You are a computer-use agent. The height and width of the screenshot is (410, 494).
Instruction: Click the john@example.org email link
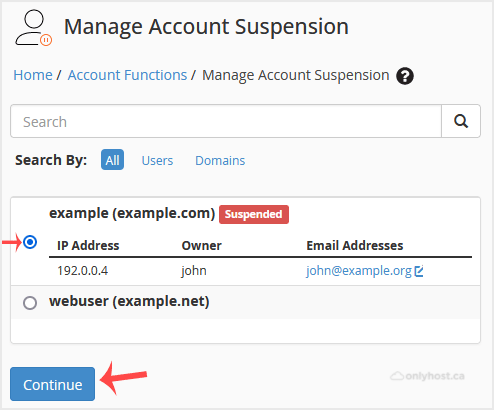click(359, 271)
